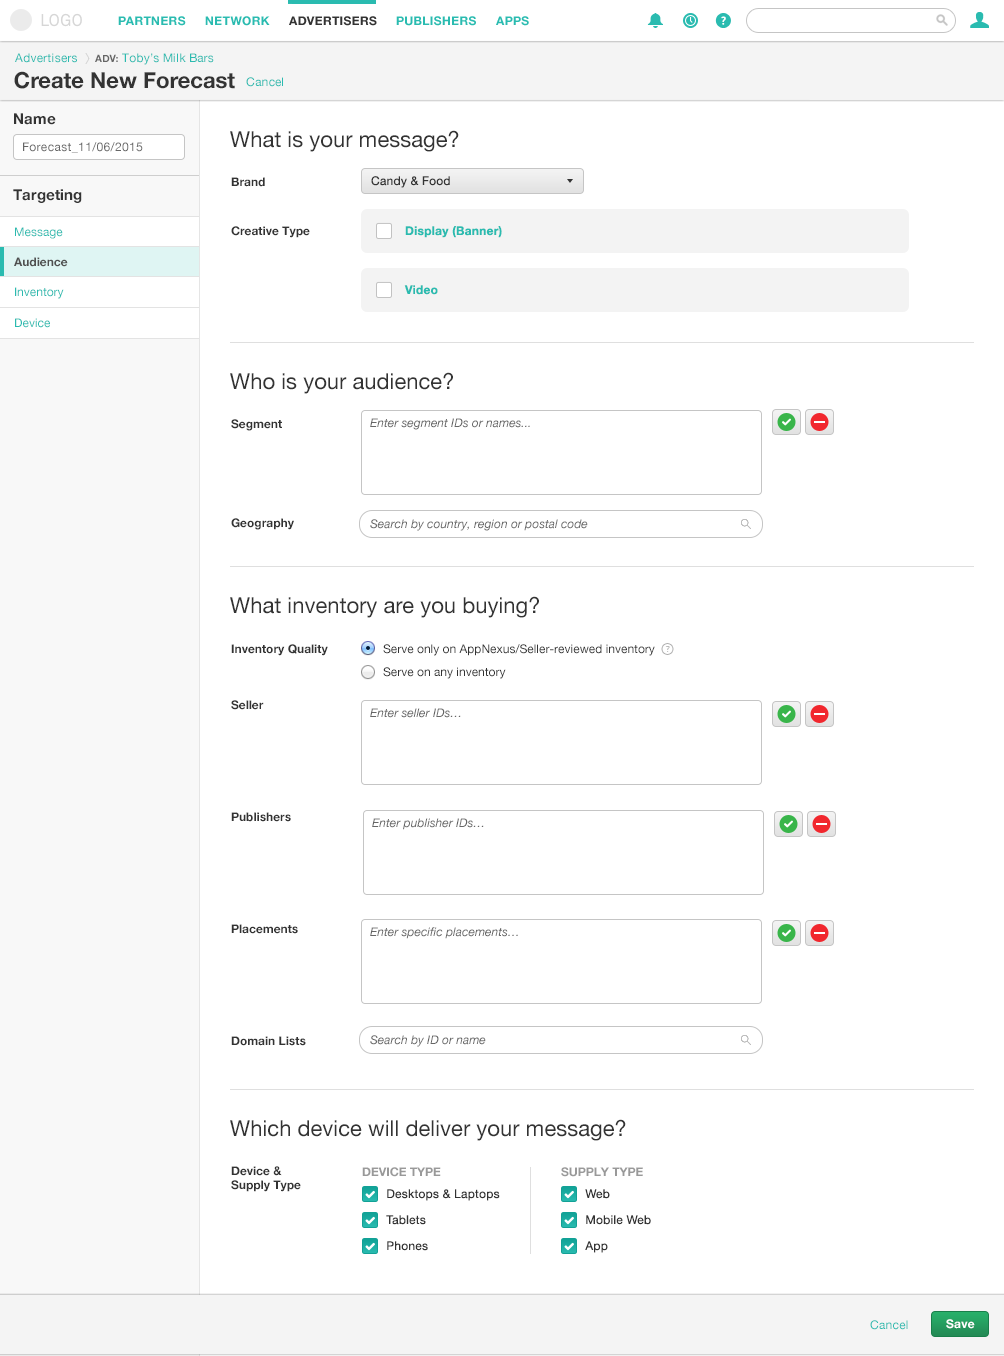Open the Publishers menu in top navigation

tap(436, 21)
